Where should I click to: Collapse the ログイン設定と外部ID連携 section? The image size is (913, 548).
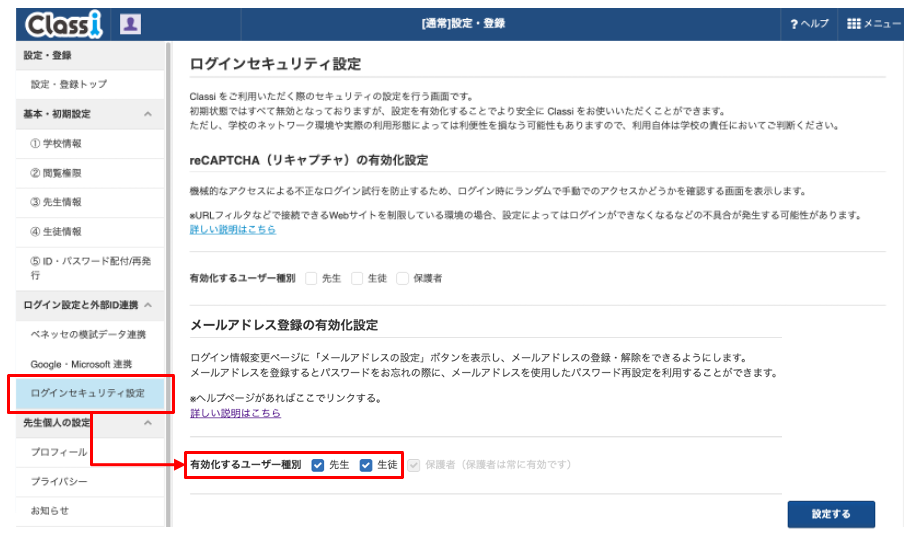click(148, 305)
